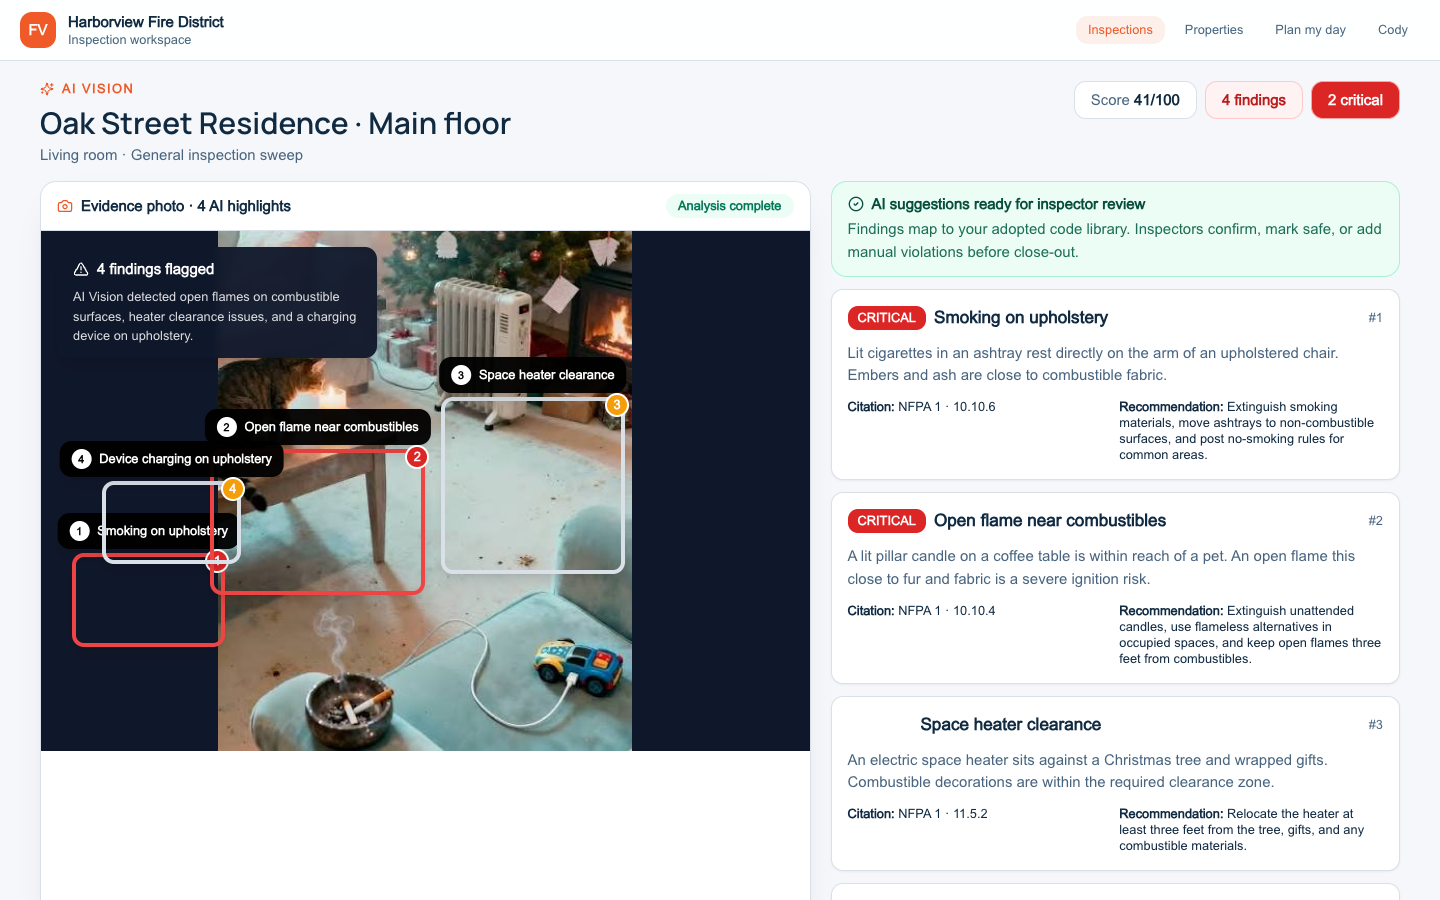Click the Harborview Fire District workspace name
This screenshot has height=900, width=1440.
click(x=146, y=22)
